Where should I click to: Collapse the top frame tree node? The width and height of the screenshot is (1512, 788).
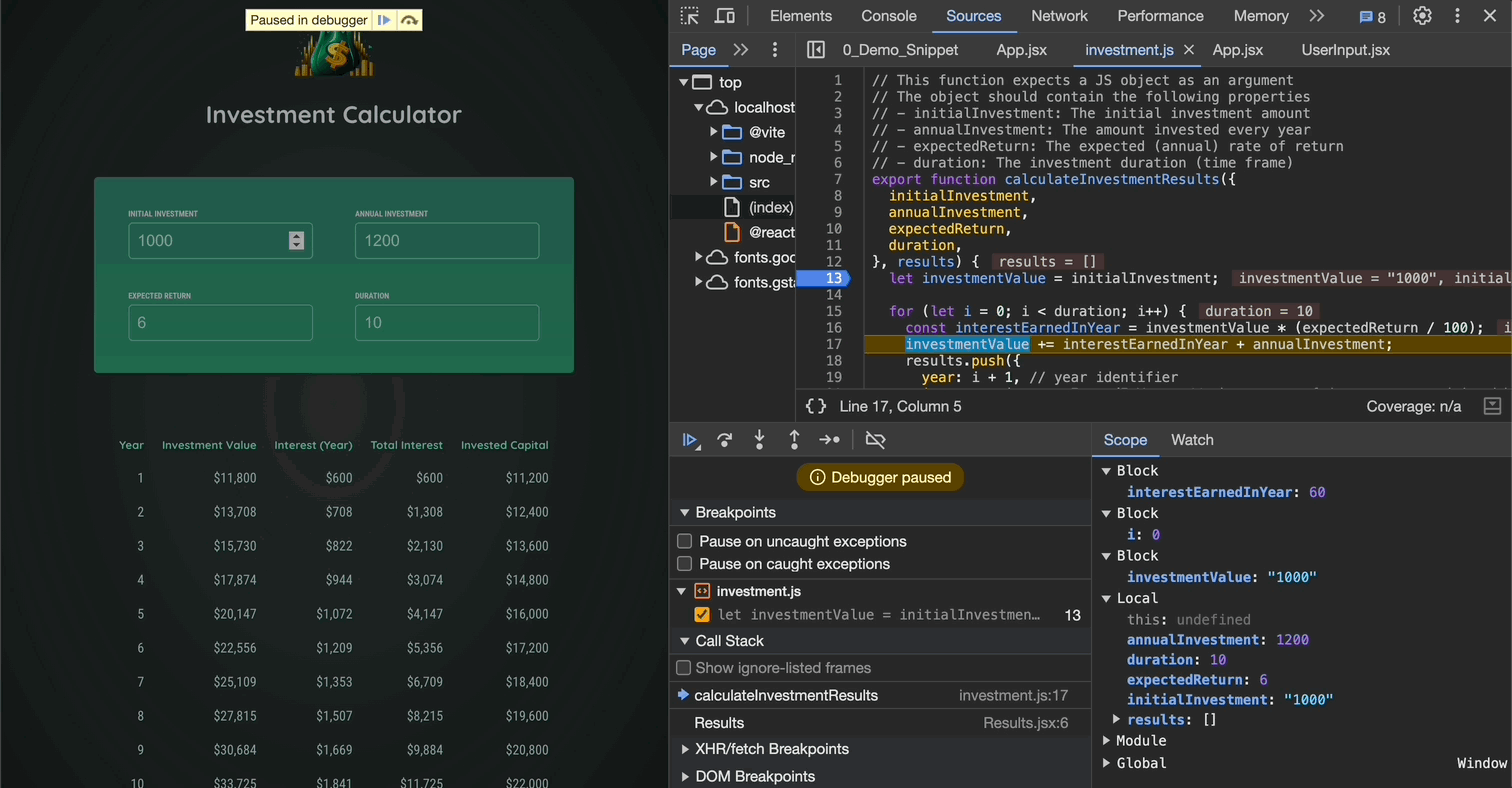tap(684, 82)
